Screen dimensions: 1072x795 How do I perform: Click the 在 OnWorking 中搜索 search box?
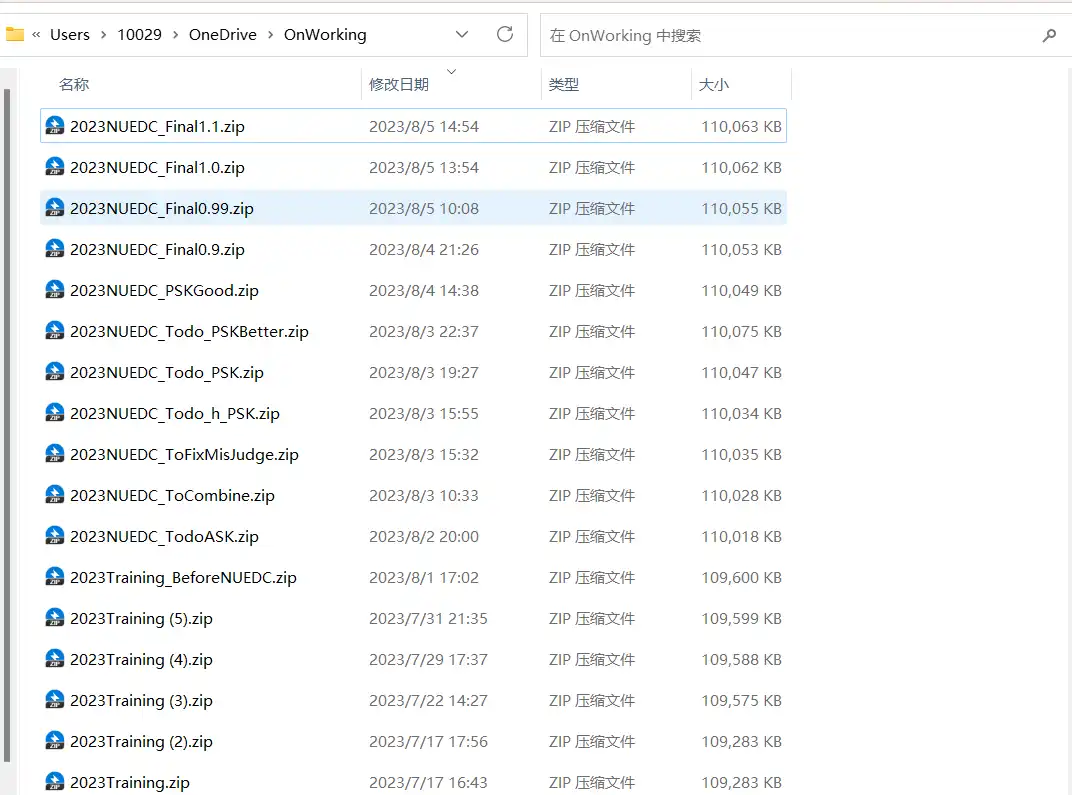pos(790,36)
